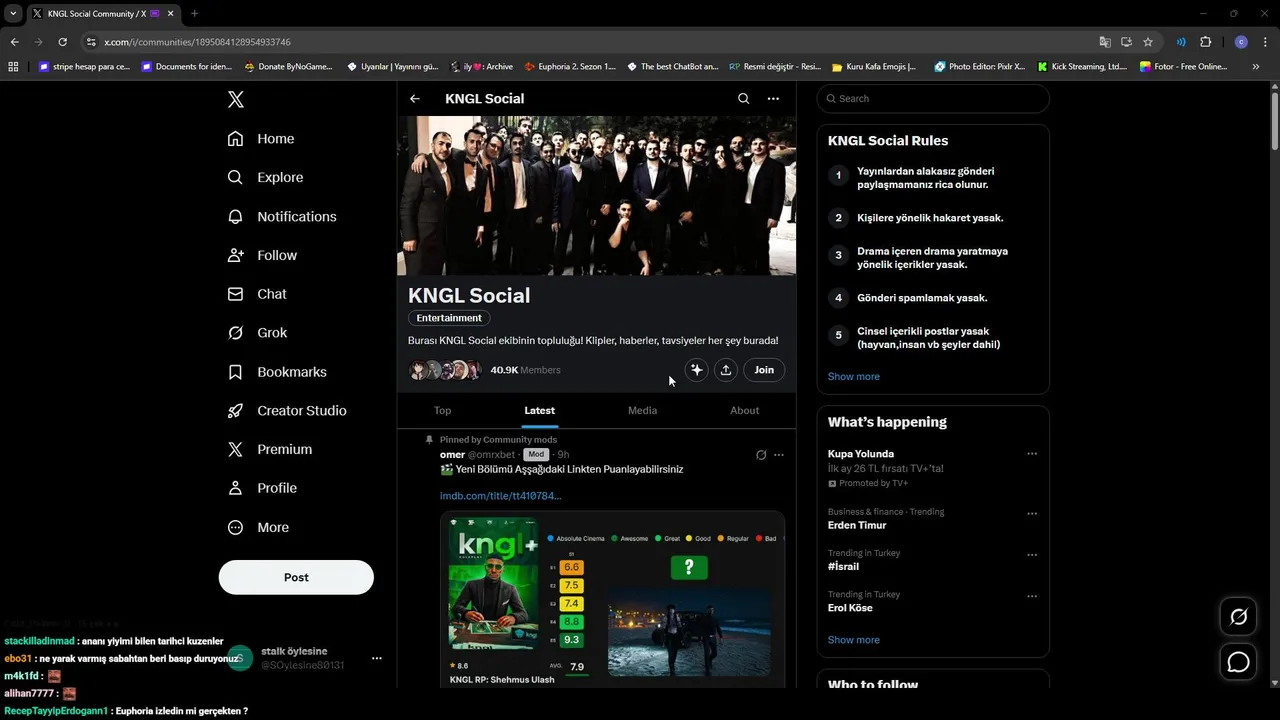Screen dimensions: 1280x720
Task: Open The best ChatBot bookmark
Action: [x=672, y=67]
